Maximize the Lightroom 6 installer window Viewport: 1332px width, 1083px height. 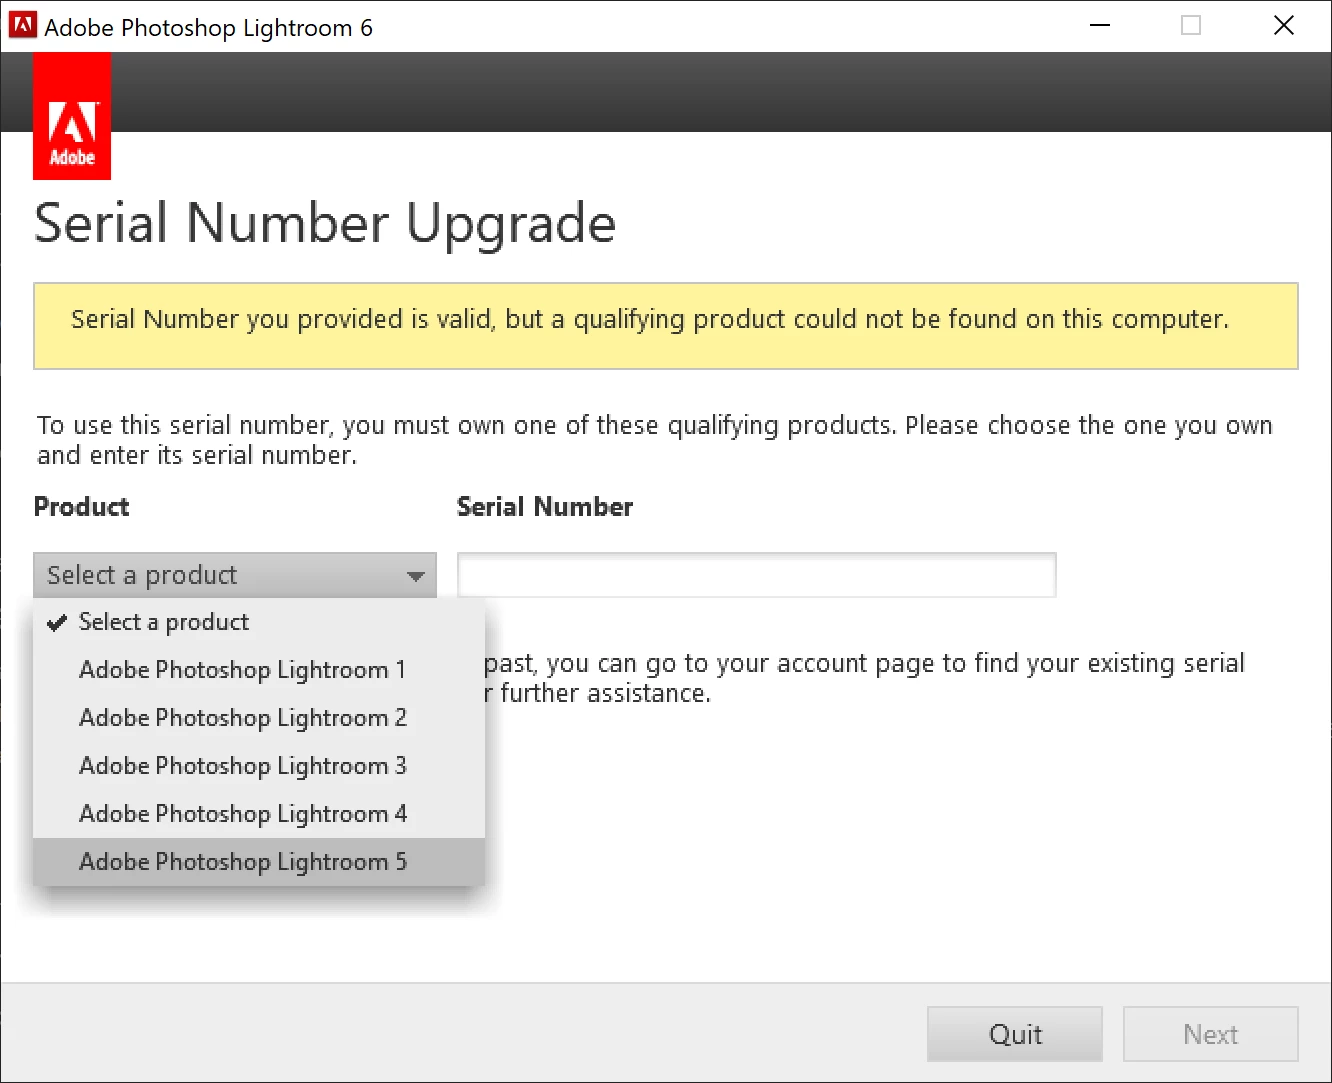pyautogui.click(x=1191, y=26)
